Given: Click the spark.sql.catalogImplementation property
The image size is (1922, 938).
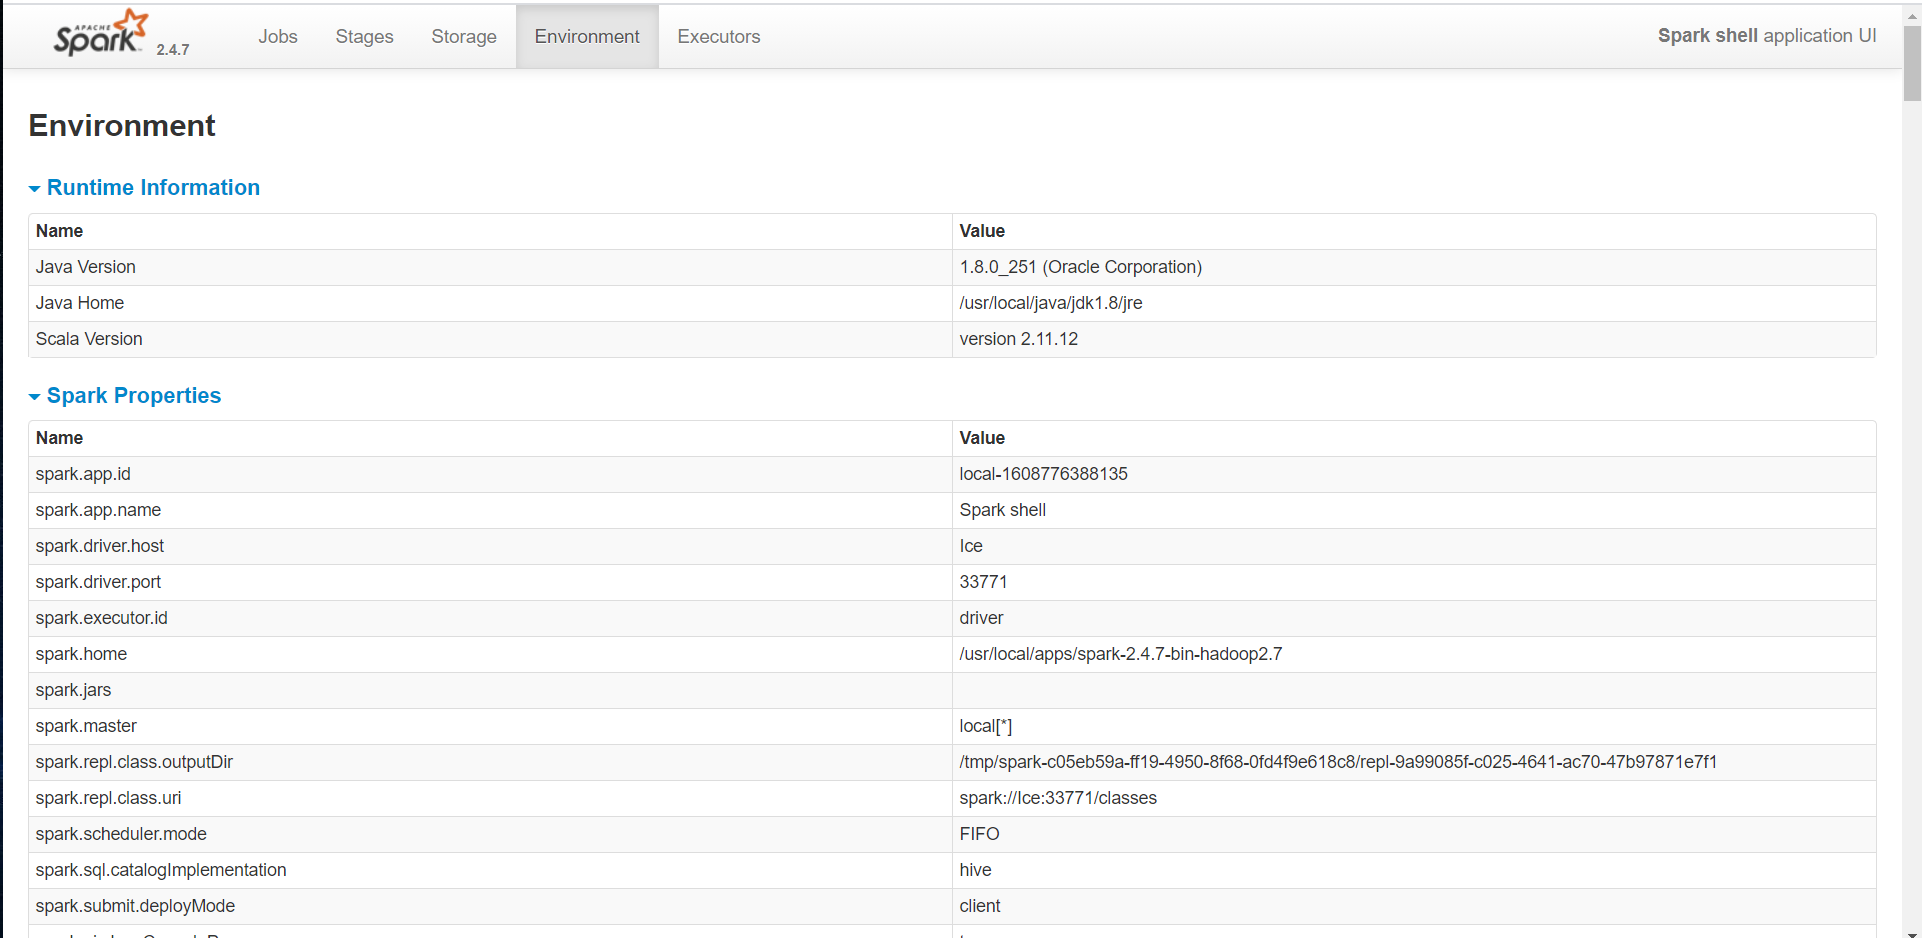Looking at the screenshot, I should click(x=161, y=870).
